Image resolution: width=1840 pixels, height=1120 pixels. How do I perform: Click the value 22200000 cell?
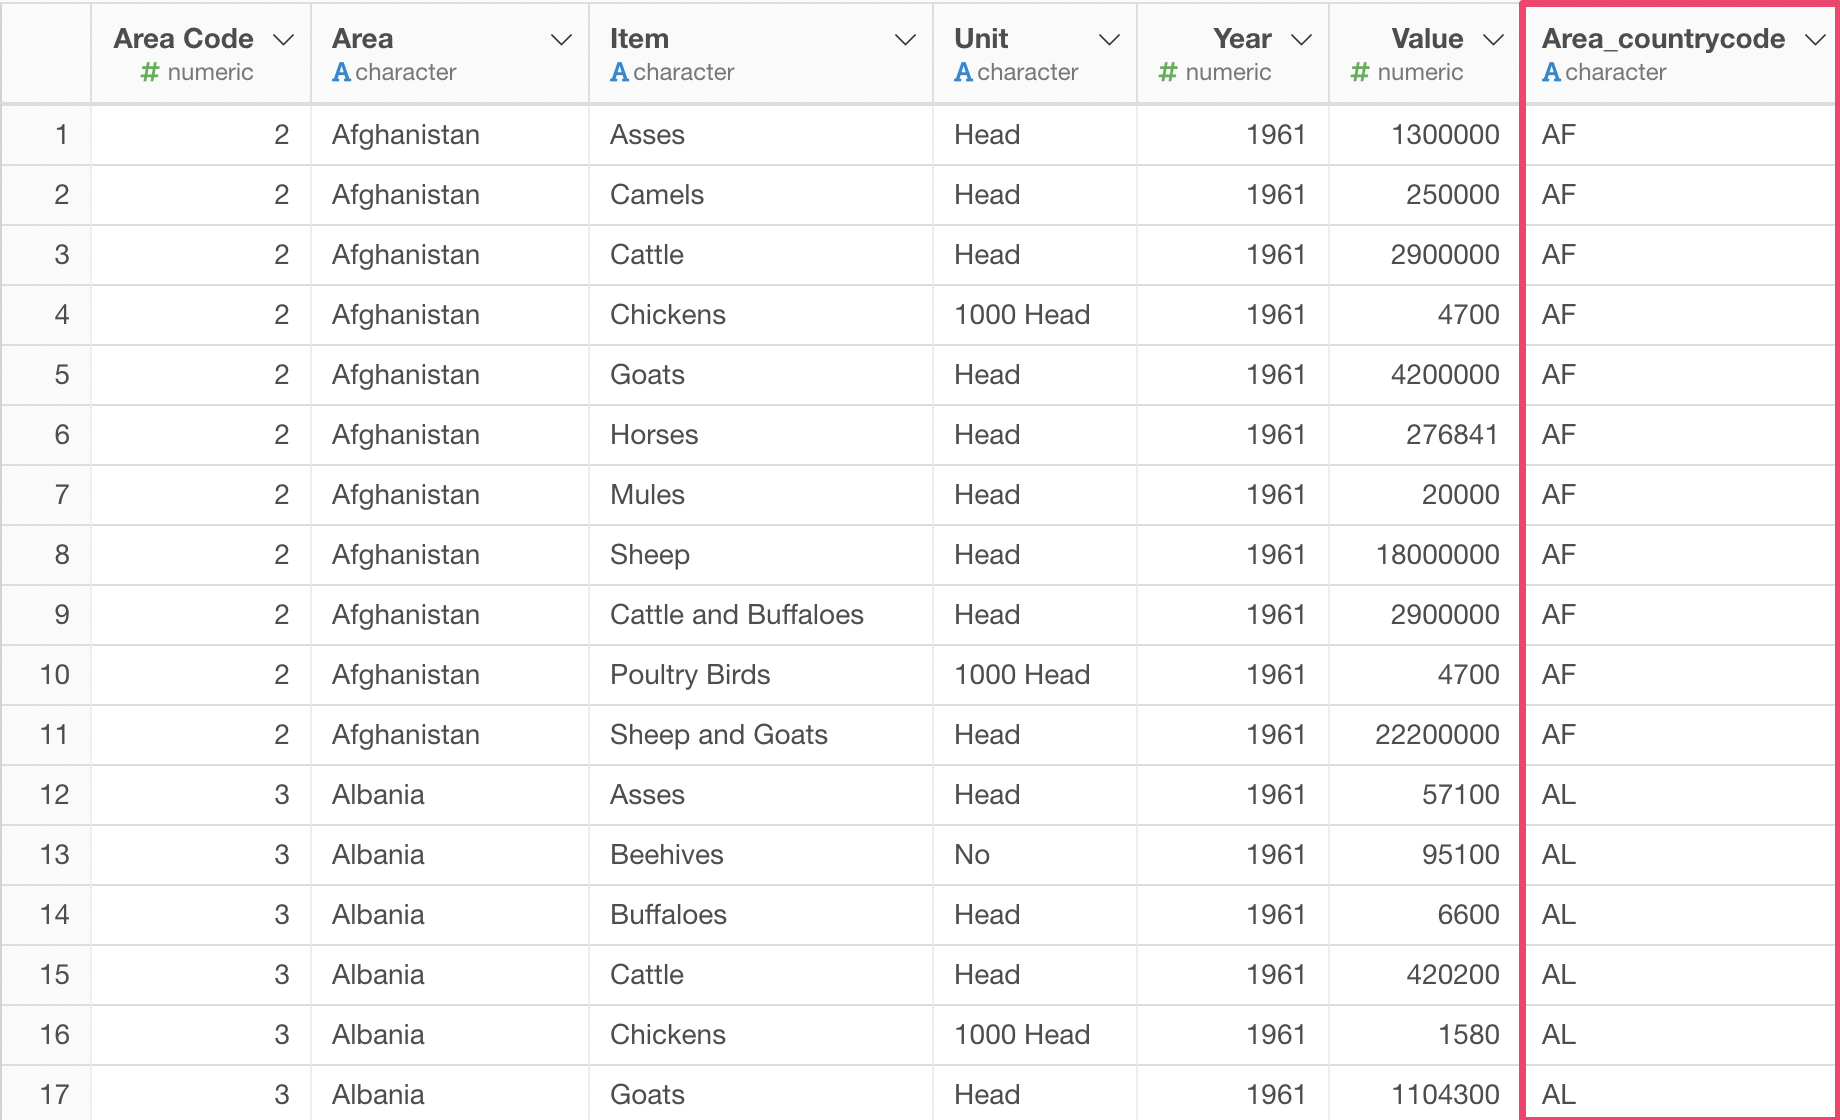pyautogui.click(x=1425, y=735)
